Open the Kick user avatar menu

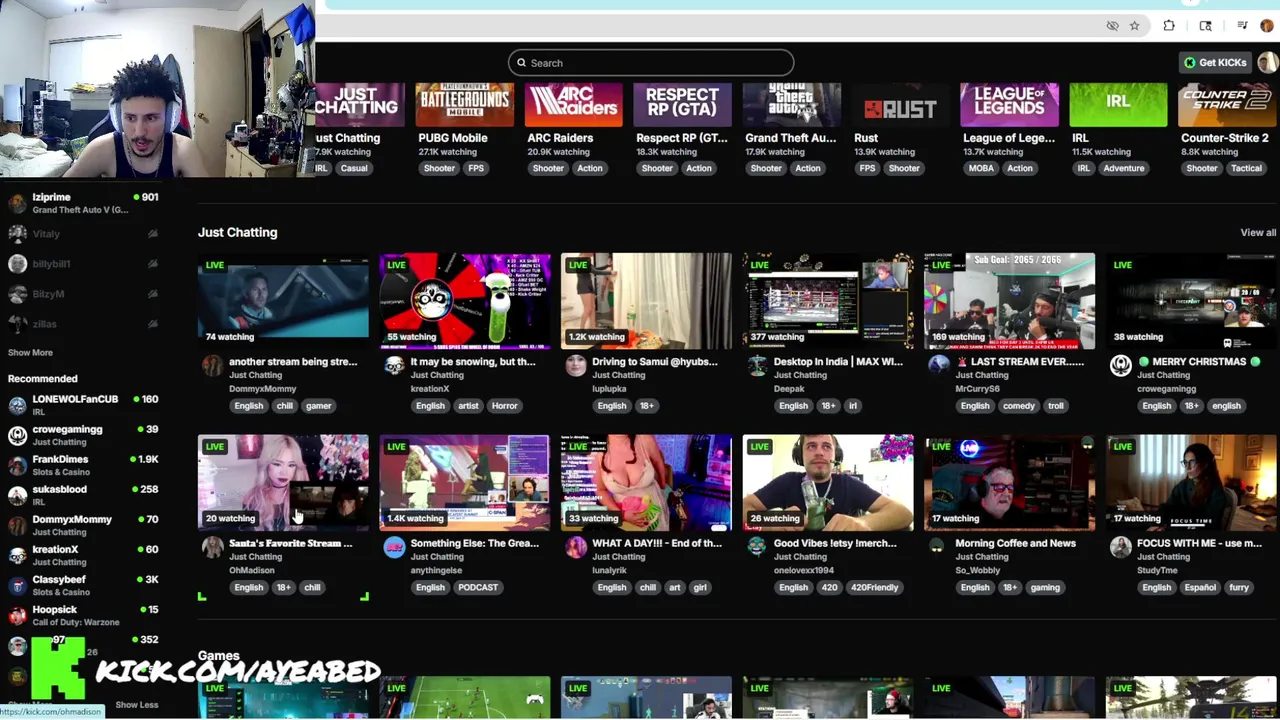click(1267, 62)
